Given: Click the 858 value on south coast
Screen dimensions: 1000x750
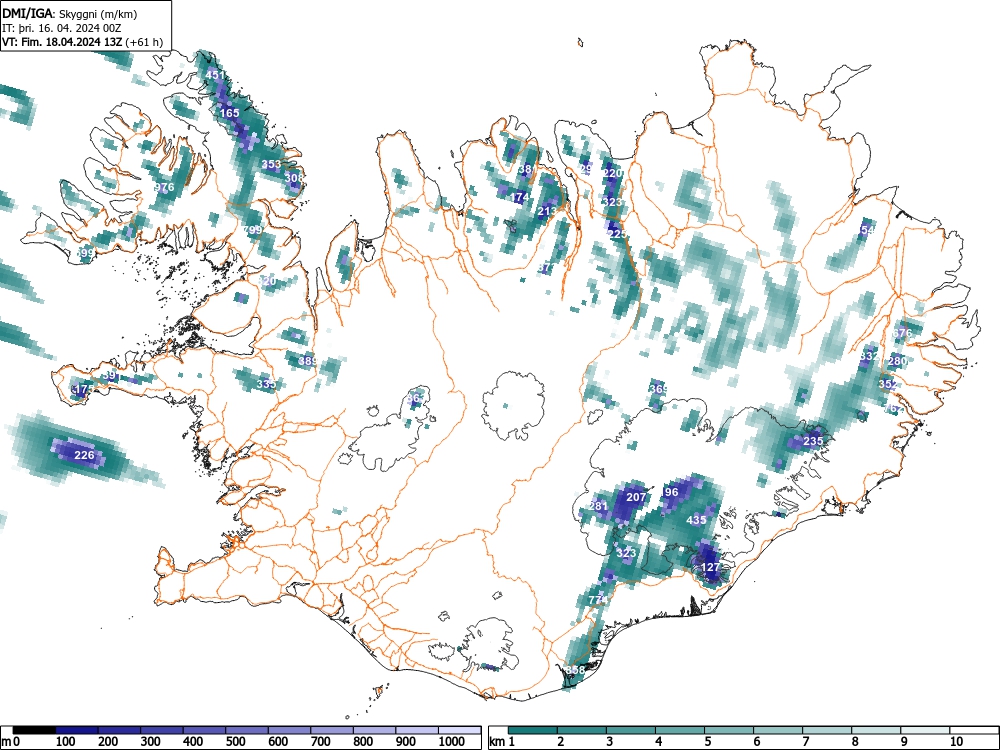Looking at the screenshot, I should click(575, 670).
